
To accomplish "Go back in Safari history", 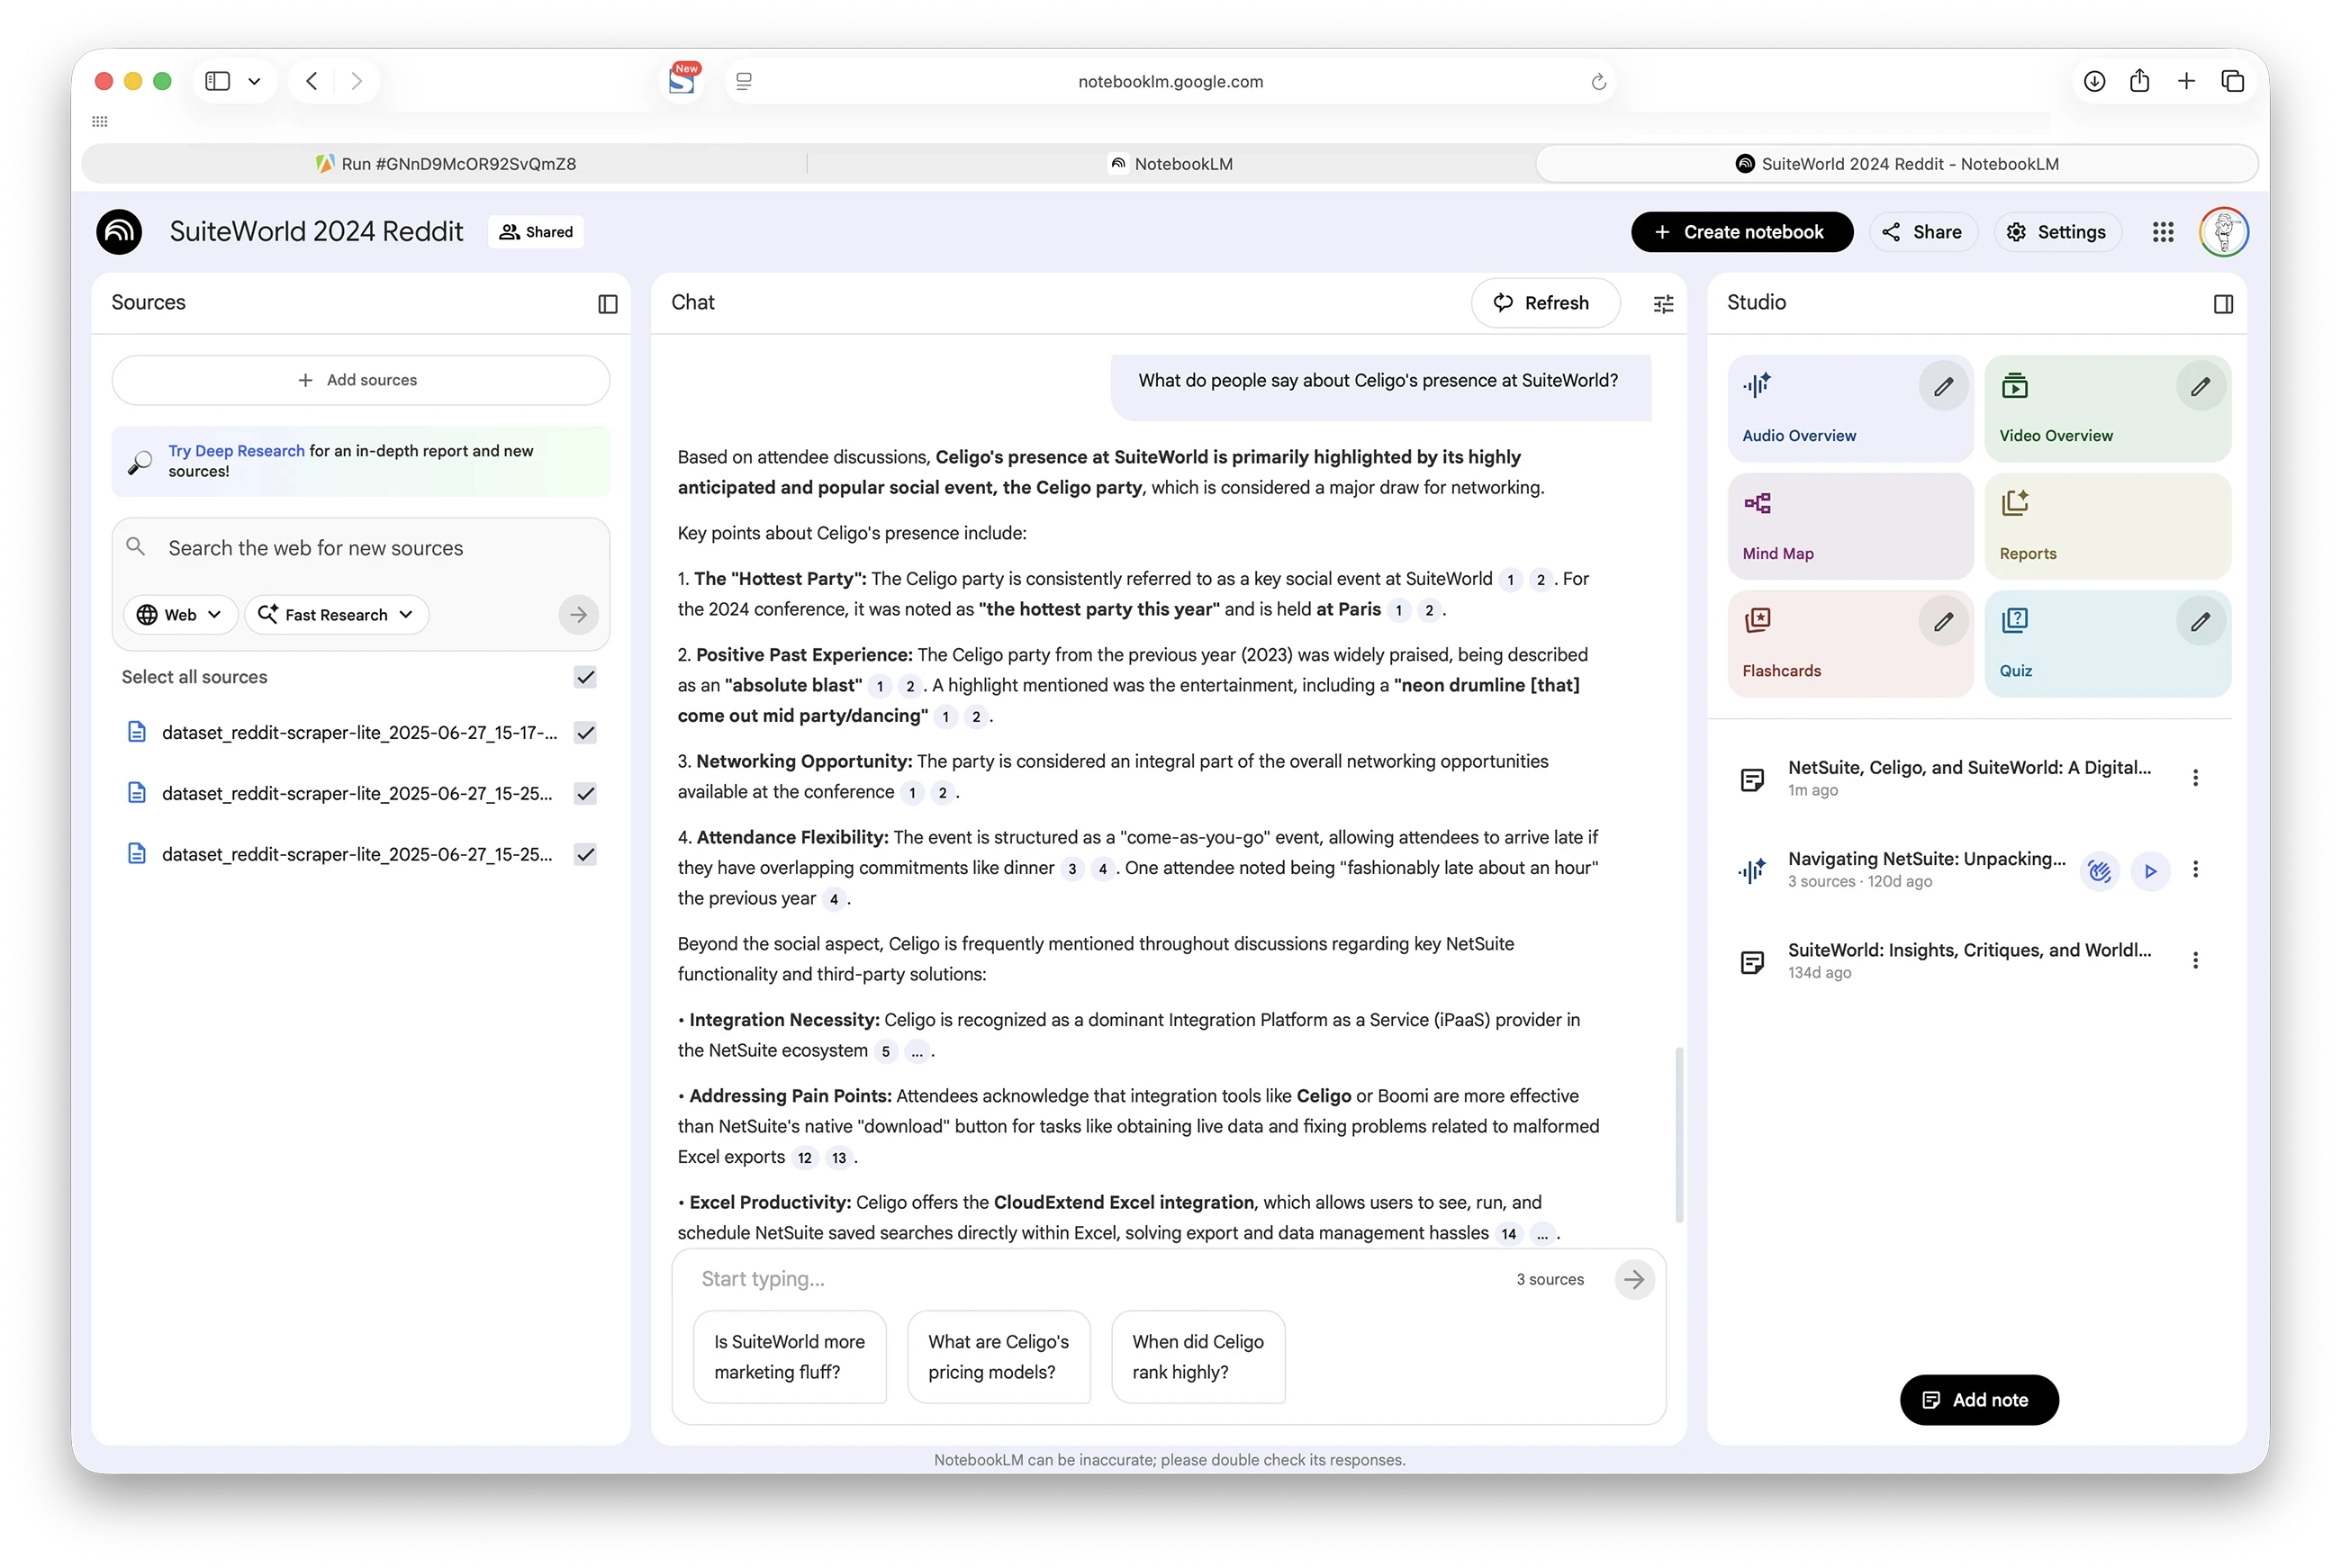I will tap(312, 82).
